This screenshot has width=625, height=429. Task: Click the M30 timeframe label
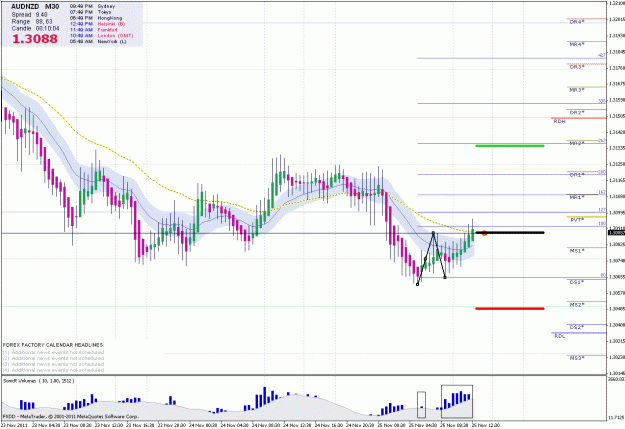tap(52, 7)
